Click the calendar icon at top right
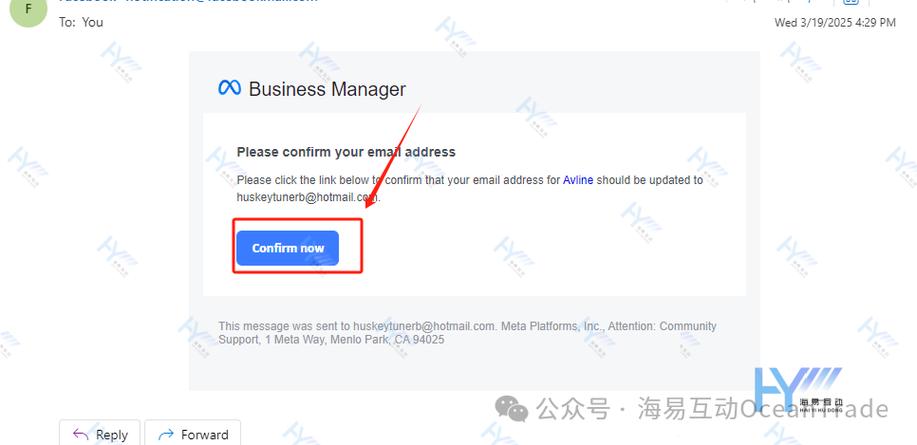The width and height of the screenshot is (917, 445). pos(852,2)
